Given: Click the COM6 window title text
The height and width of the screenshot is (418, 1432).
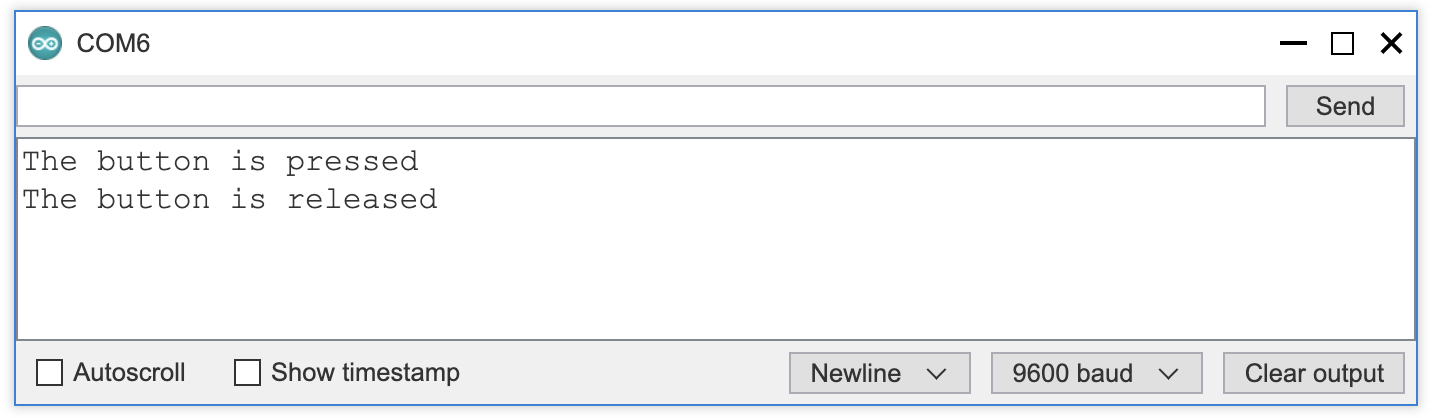Looking at the screenshot, I should (113, 43).
